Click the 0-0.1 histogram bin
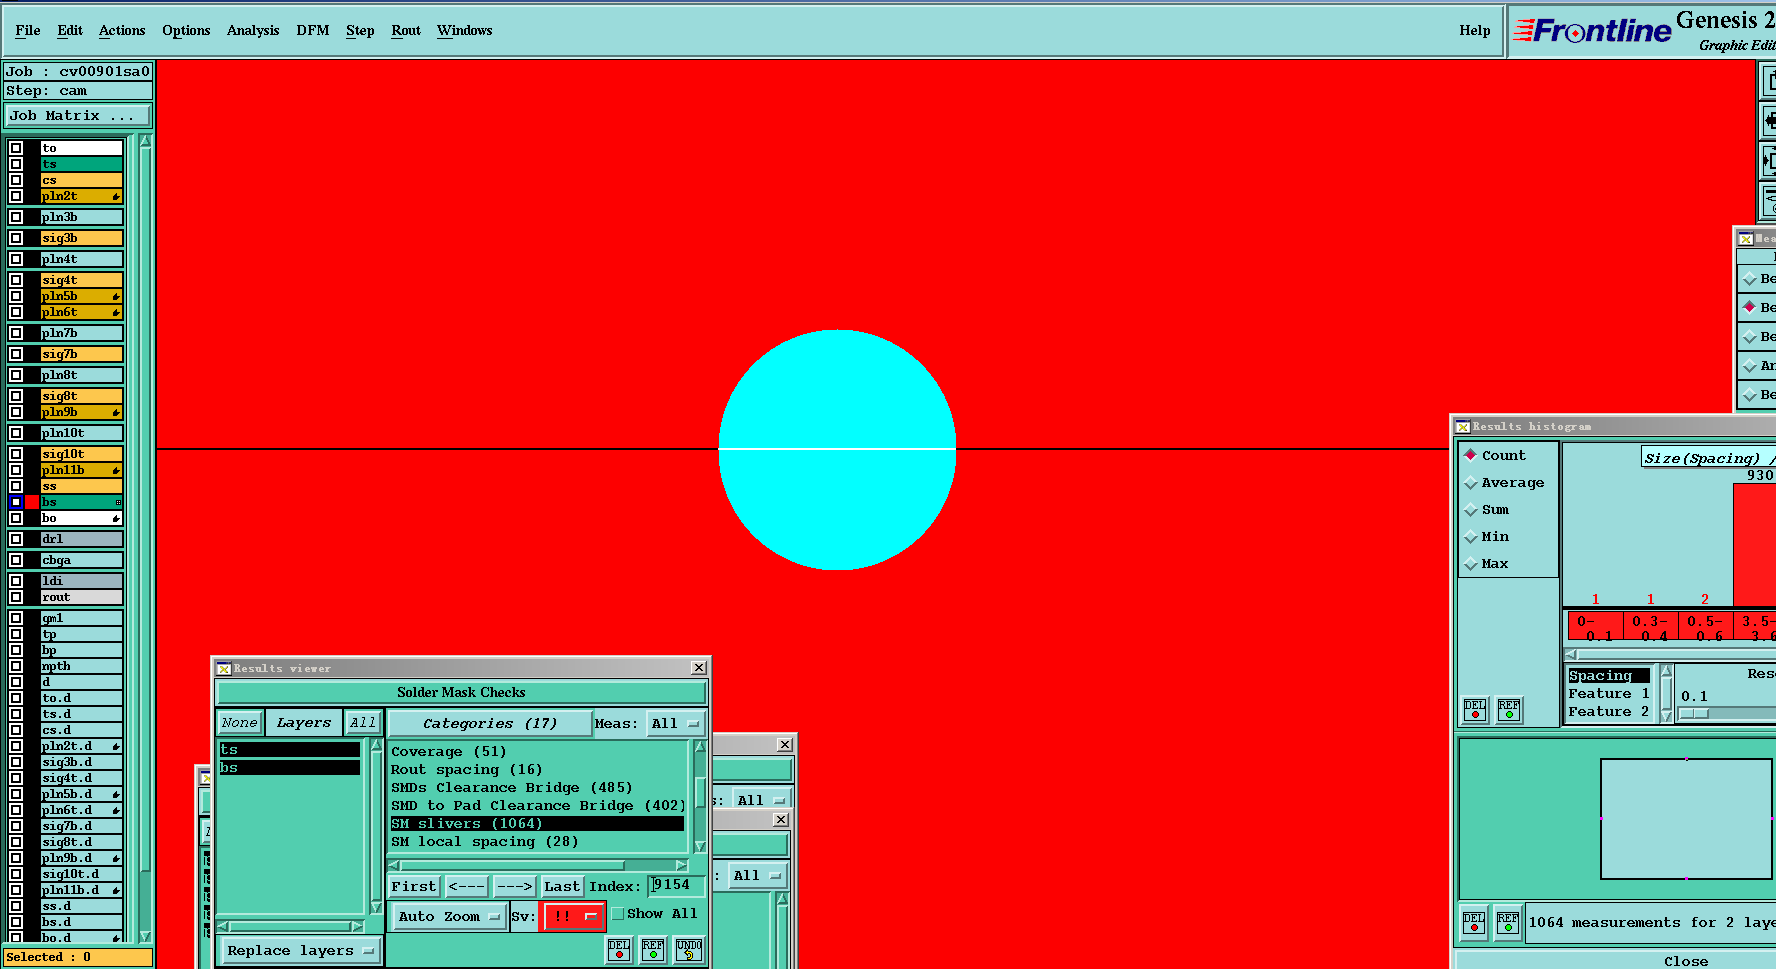Image resolution: width=1776 pixels, height=969 pixels. [x=1595, y=627]
